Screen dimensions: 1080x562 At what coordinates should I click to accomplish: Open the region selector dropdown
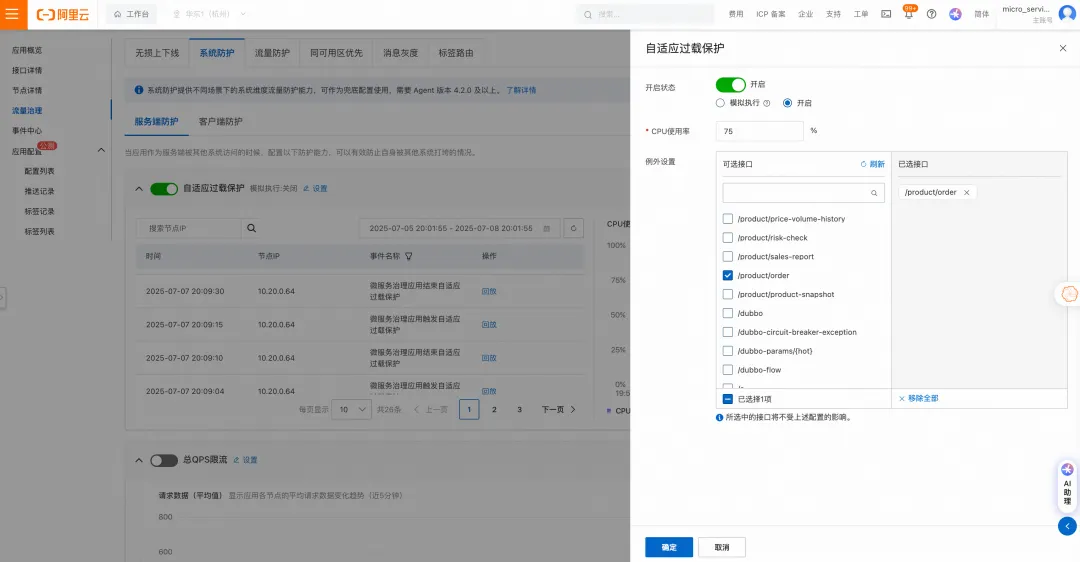pyautogui.click(x=209, y=14)
